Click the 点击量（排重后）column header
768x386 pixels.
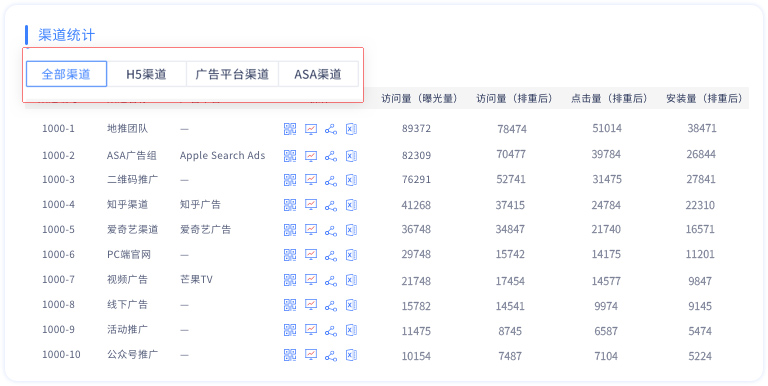609,99
